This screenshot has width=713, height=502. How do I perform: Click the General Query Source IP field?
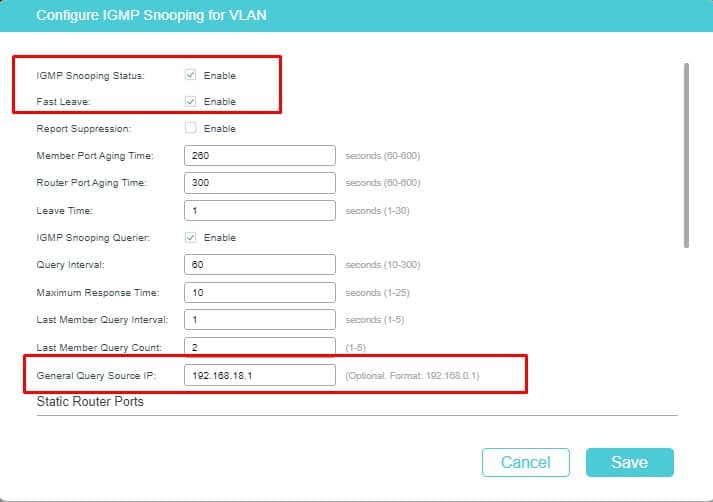coord(260,375)
